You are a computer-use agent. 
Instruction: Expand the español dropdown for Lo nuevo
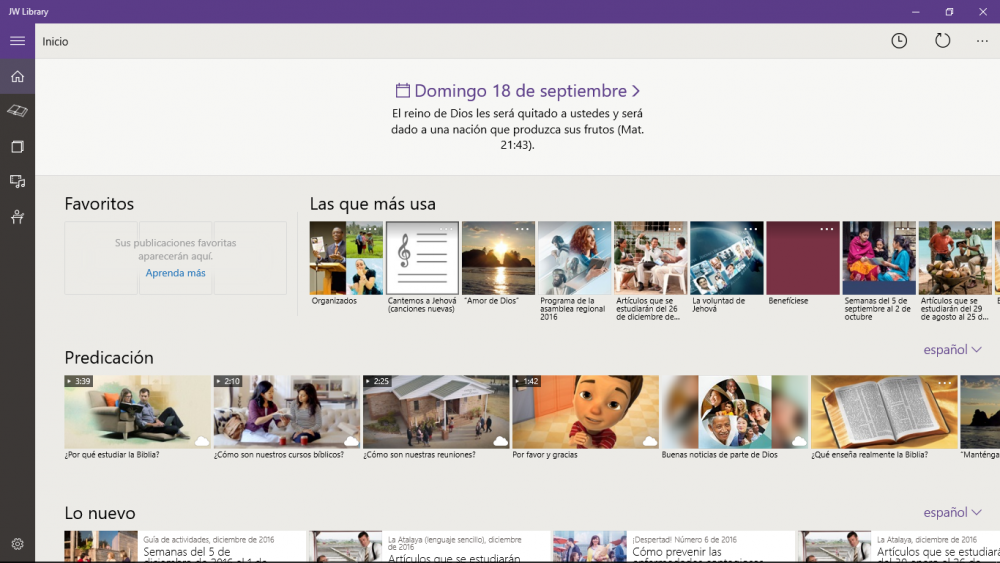(x=952, y=513)
